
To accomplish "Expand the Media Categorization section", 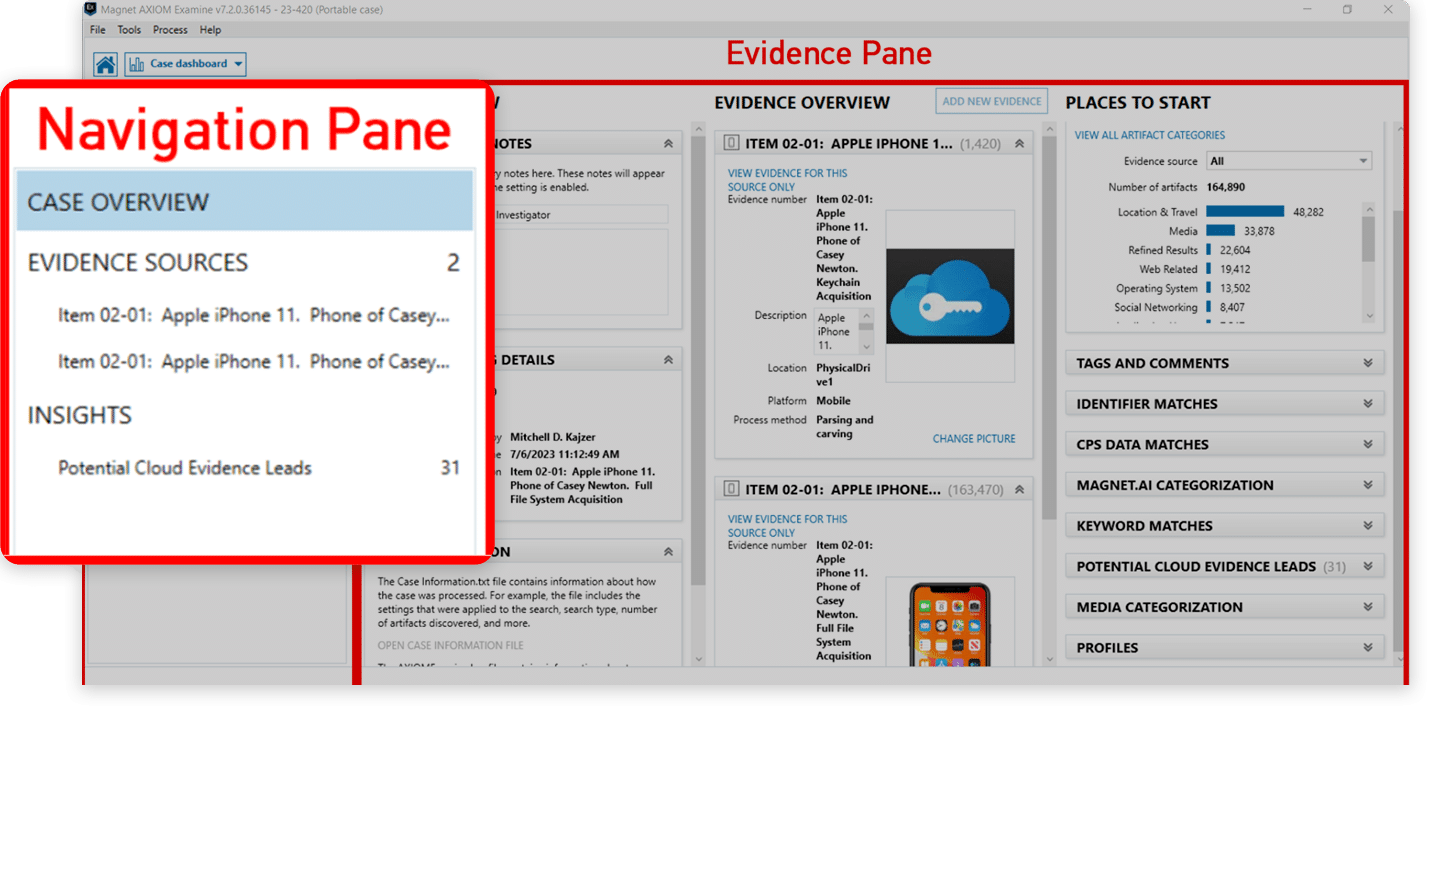I will pyautogui.click(x=1224, y=607).
